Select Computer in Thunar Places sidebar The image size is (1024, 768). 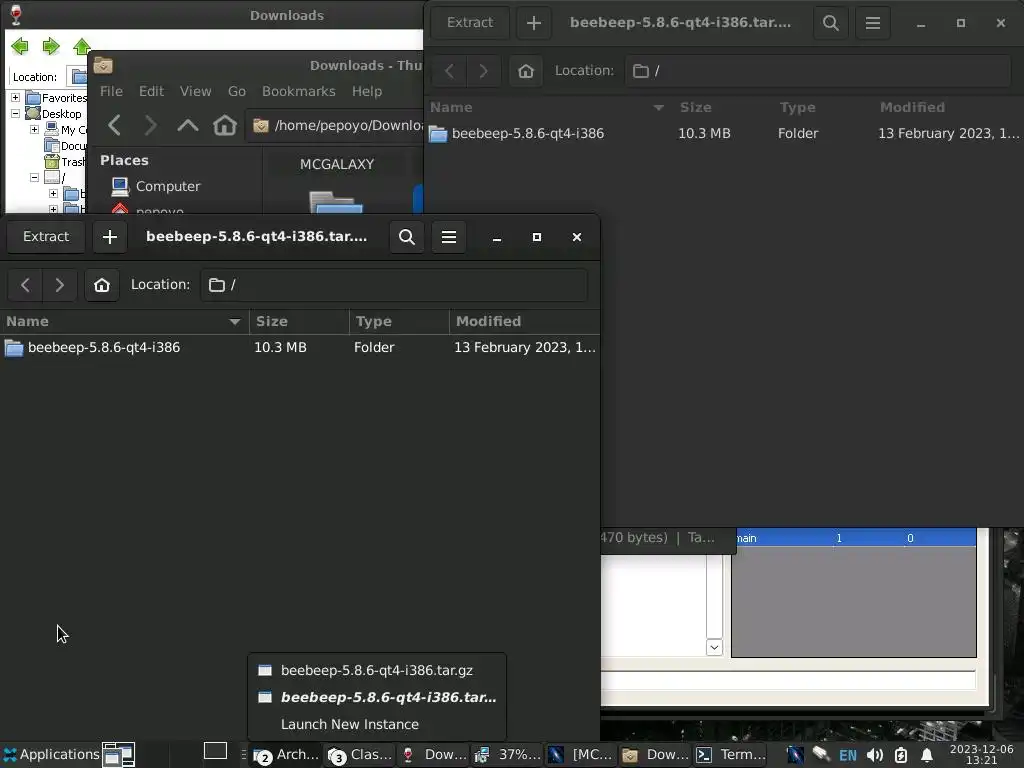[x=155, y=187]
